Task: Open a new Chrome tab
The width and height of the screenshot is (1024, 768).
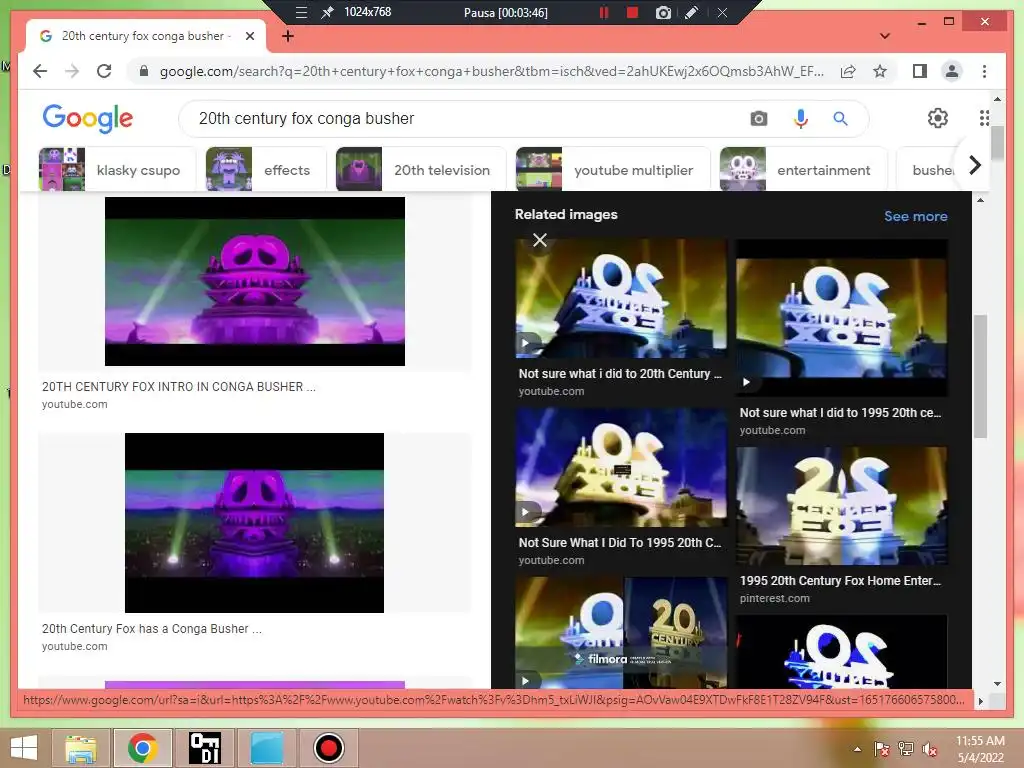Action: (x=288, y=36)
